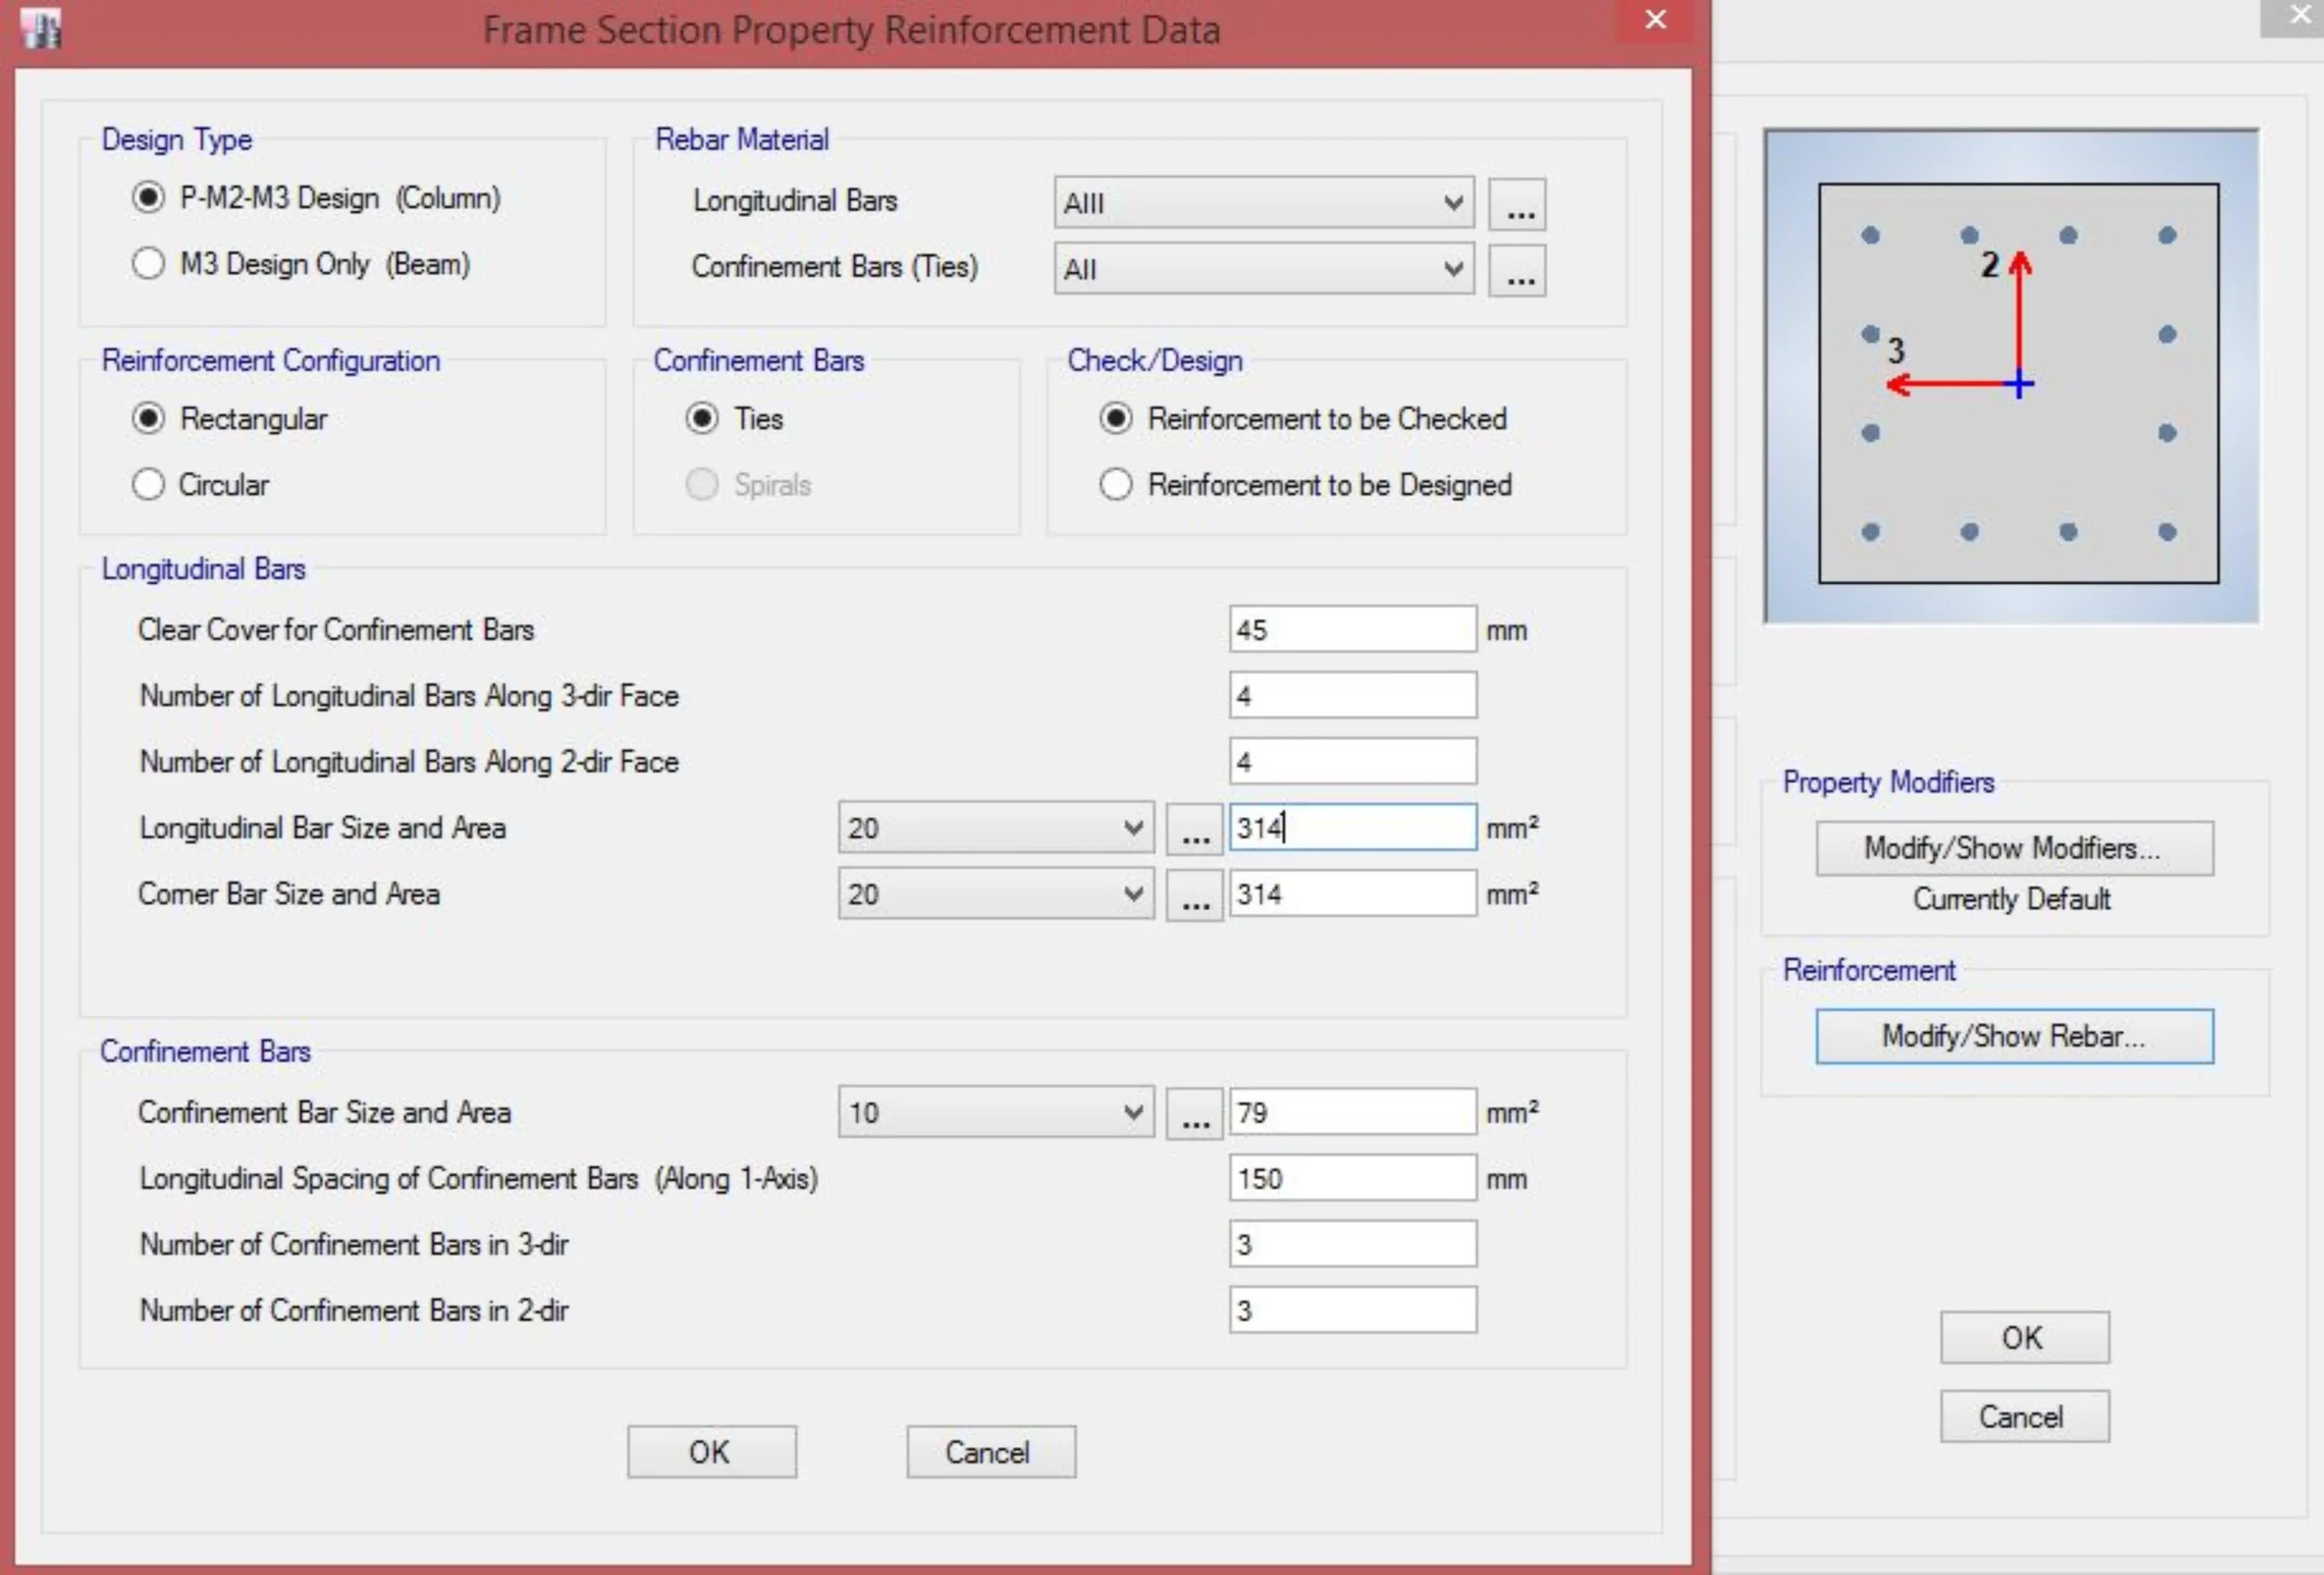Expand Longitudinal Bars material dropdown AIII
Screen dimensions: 2324x1575
point(1263,204)
